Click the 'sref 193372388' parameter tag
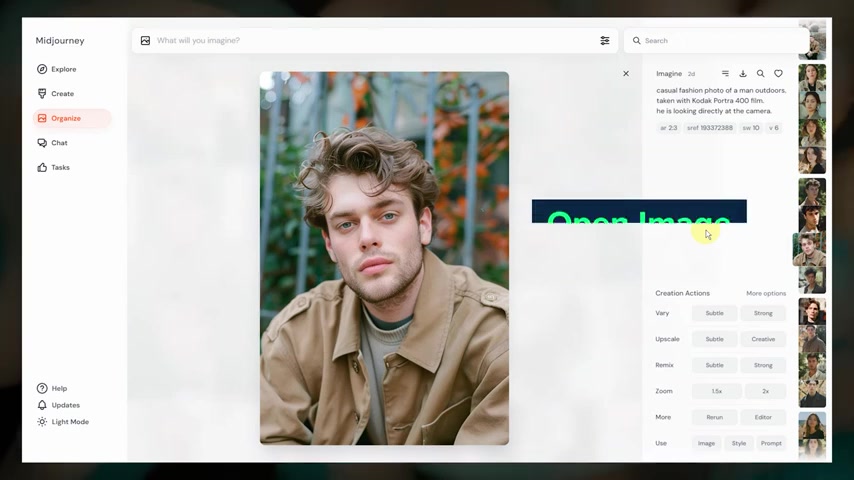Screen dimensions: 854x480 click(x=710, y=128)
